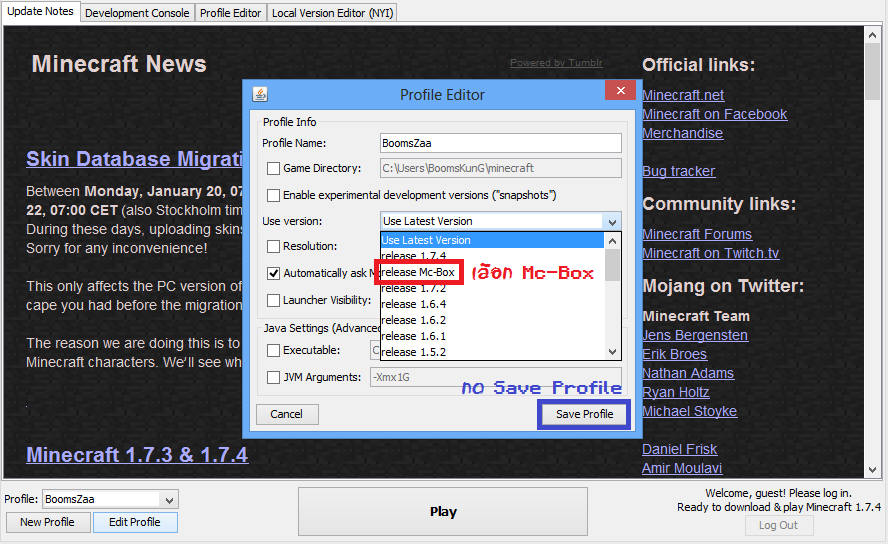Screen dimensions: 888x544
Task: Open the Minecraft.net link
Action: point(683,95)
